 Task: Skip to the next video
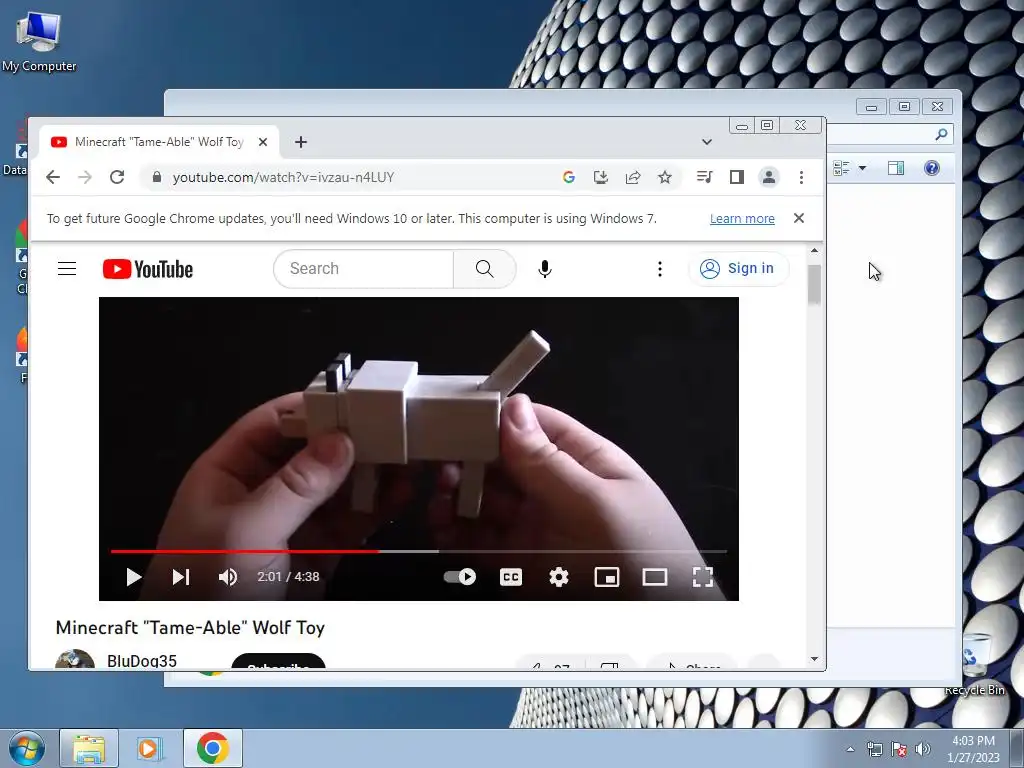[181, 577]
